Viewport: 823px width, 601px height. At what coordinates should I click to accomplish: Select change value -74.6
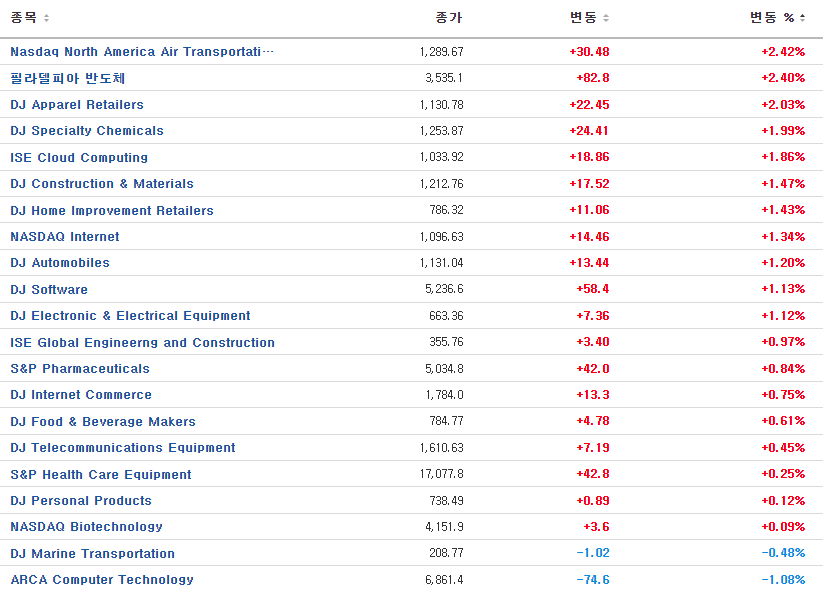(593, 579)
